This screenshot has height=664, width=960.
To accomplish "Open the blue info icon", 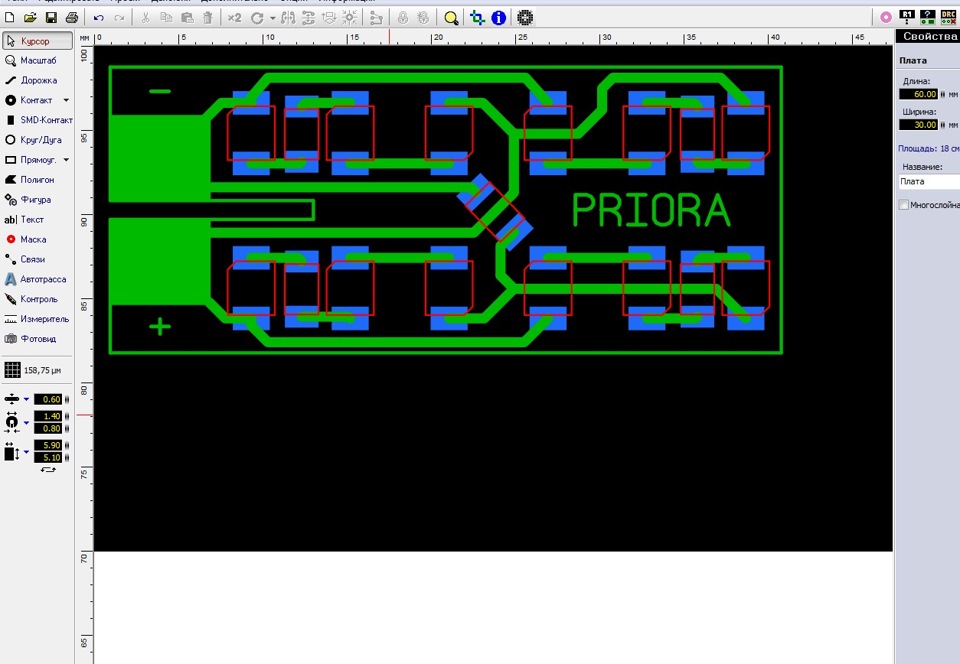I will pyautogui.click(x=499, y=18).
